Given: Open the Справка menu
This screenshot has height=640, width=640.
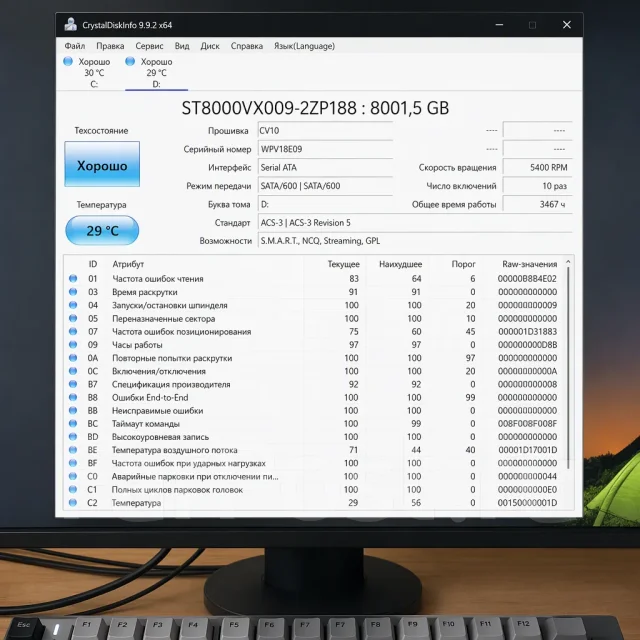Looking at the screenshot, I should pos(247,46).
